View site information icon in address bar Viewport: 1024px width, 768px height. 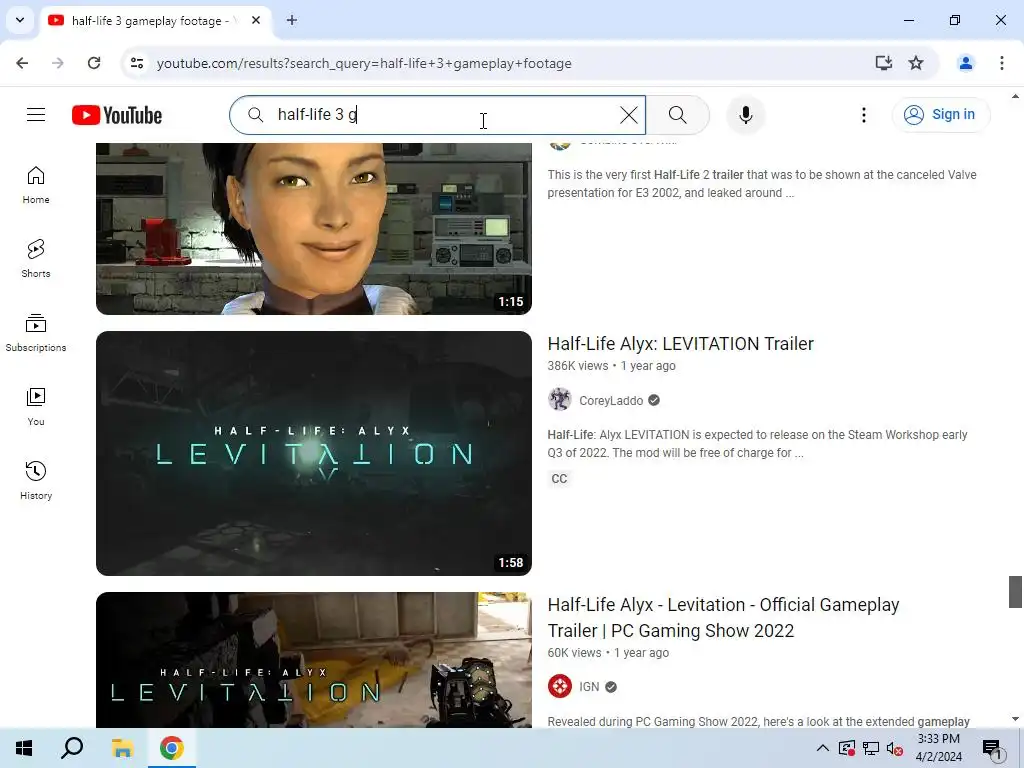point(137,63)
